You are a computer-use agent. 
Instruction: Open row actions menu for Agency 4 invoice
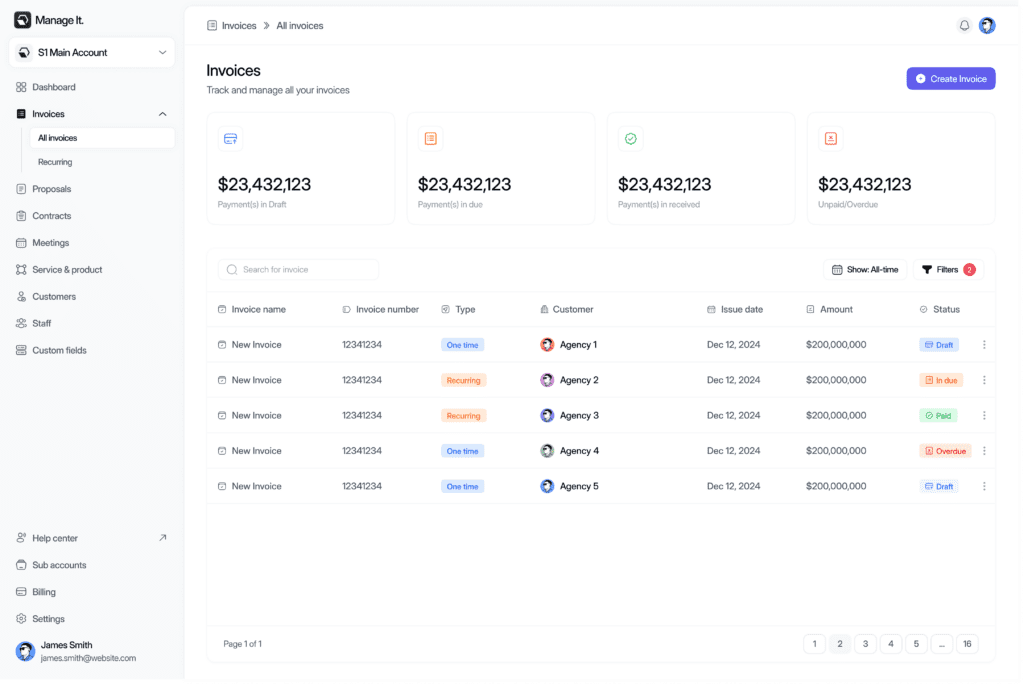(984, 451)
